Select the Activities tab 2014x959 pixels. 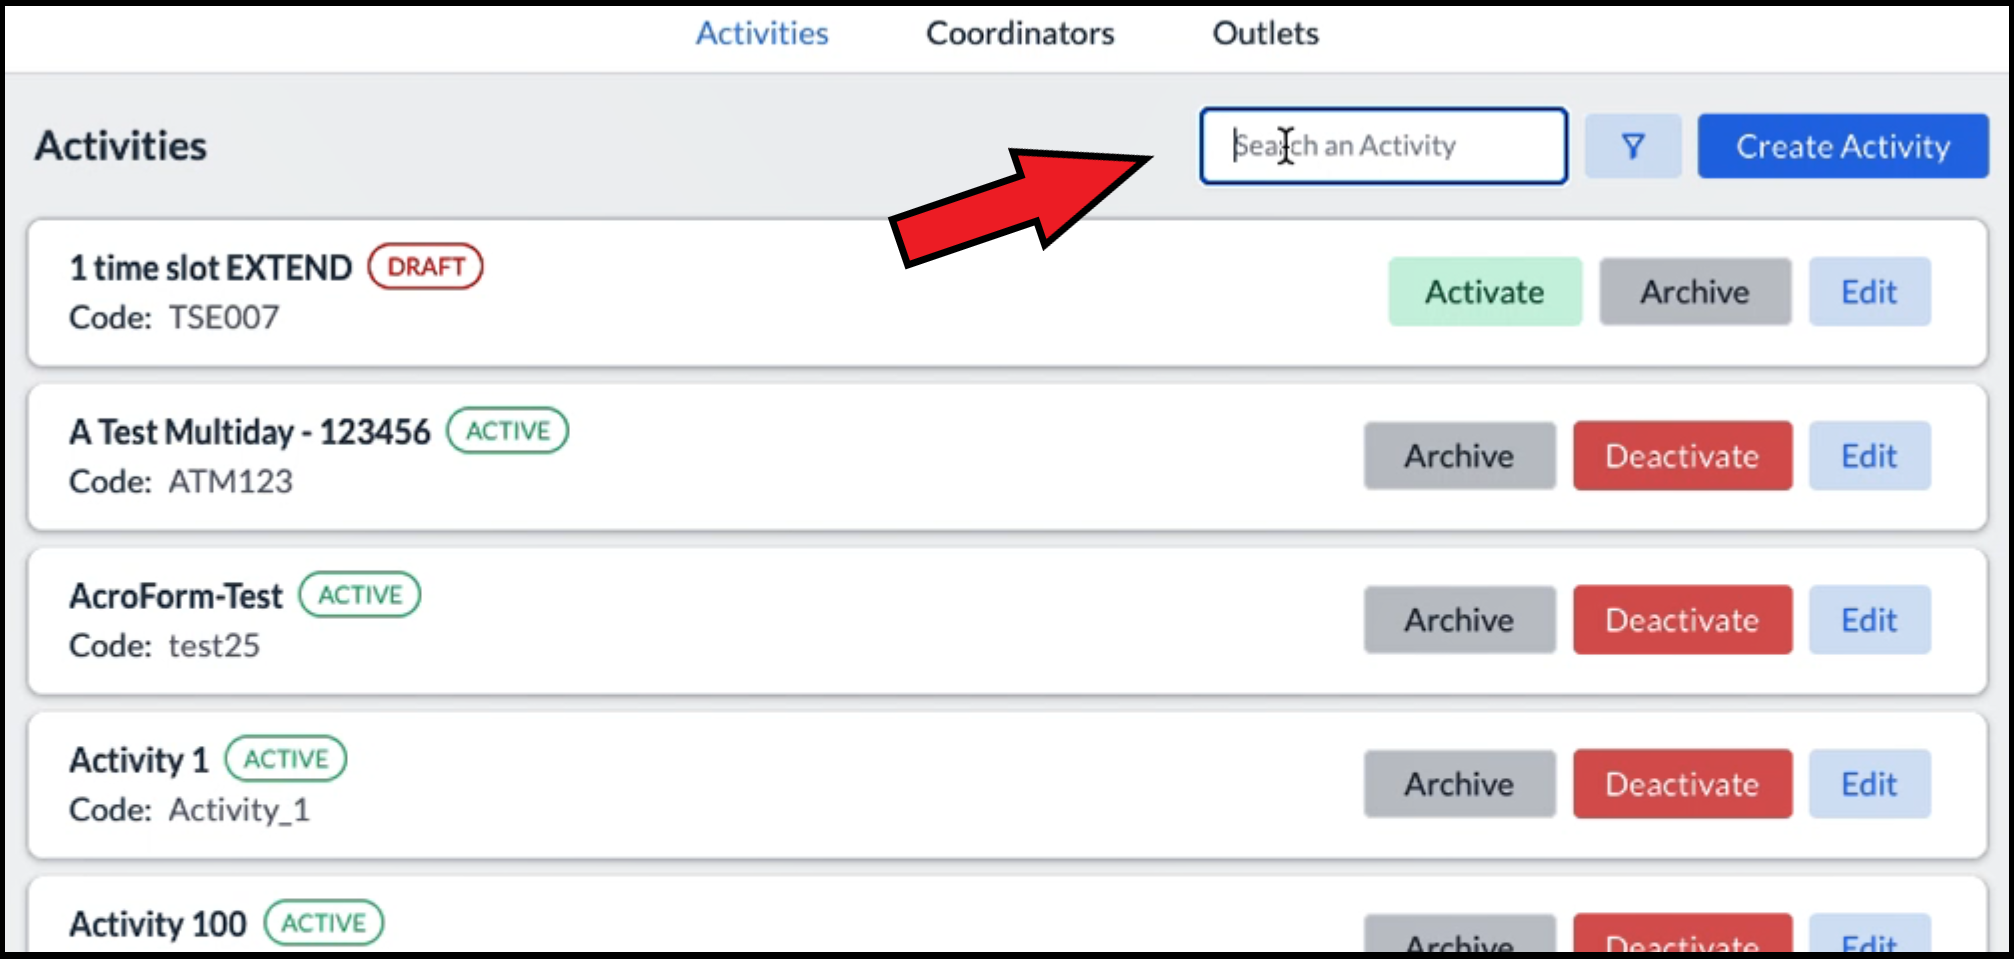[762, 33]
